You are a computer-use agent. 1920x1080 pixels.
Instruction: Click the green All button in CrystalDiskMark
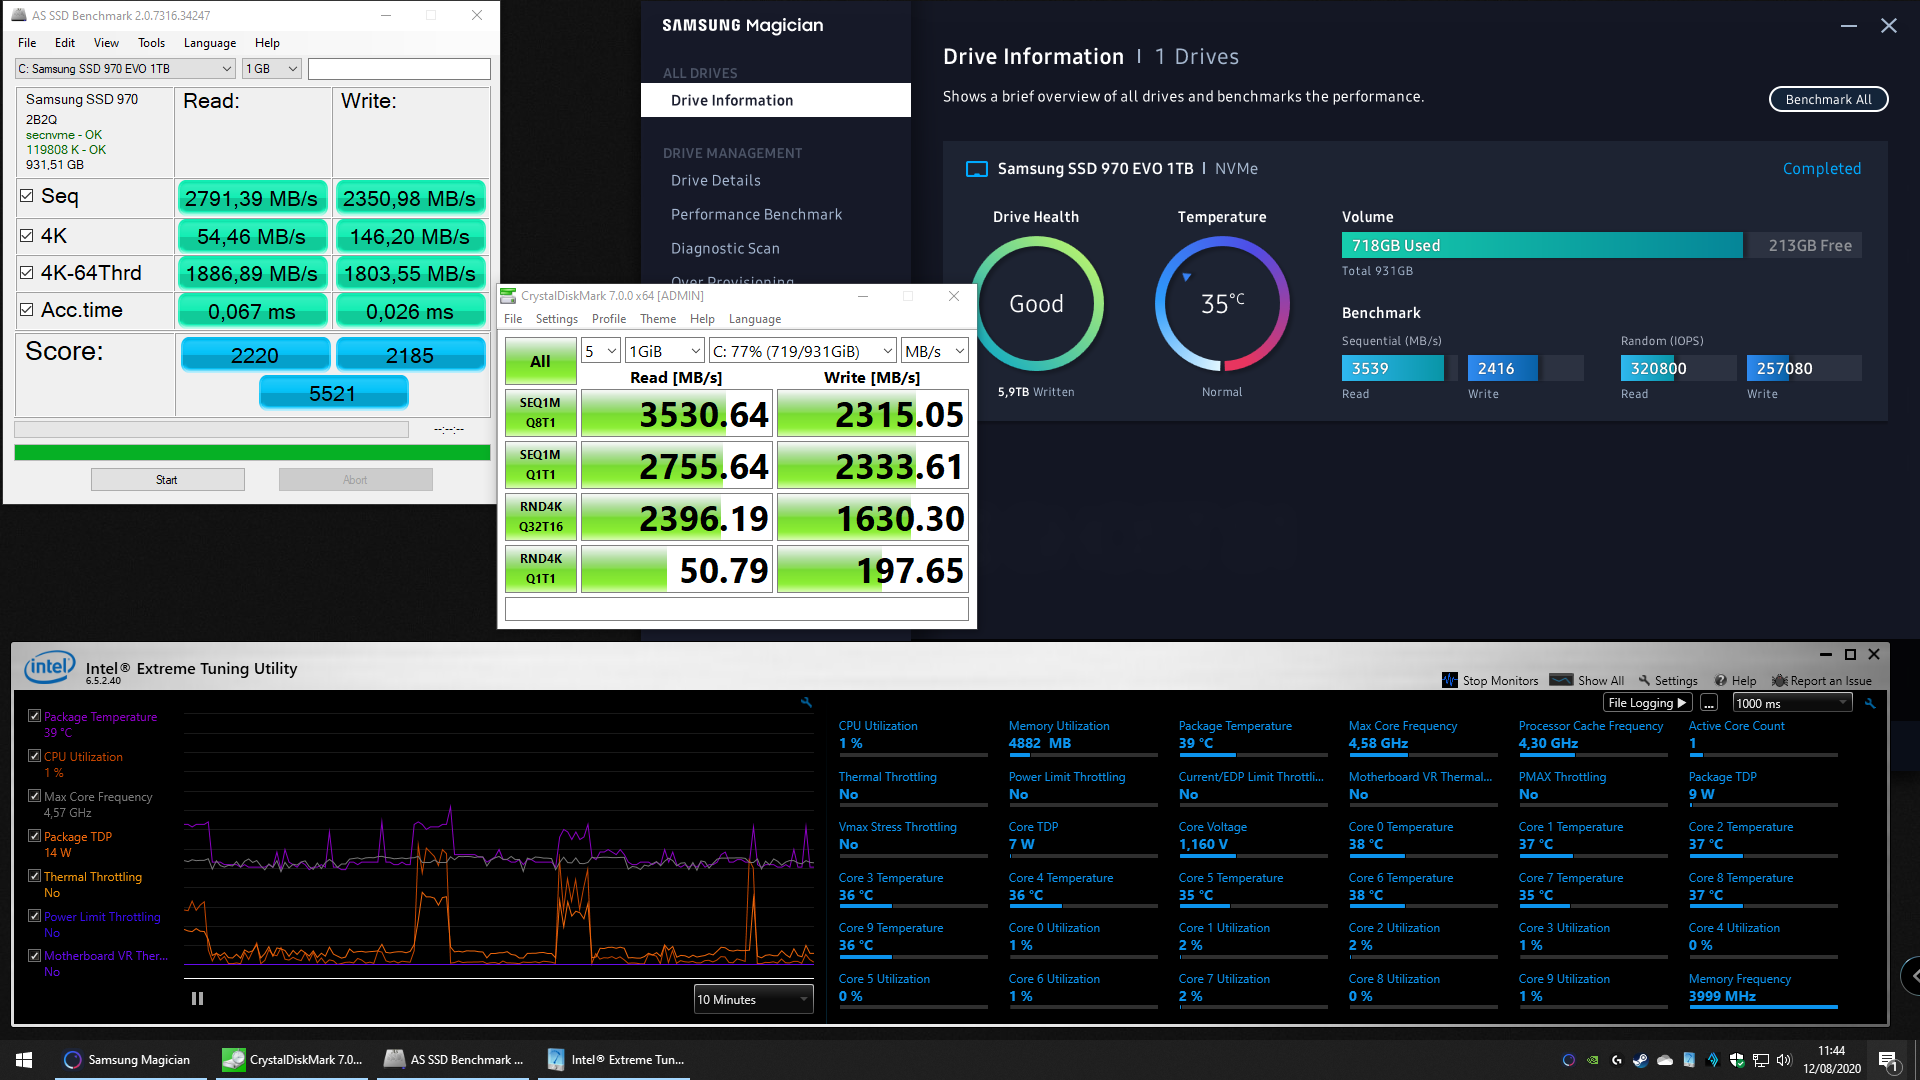(540, 361)
